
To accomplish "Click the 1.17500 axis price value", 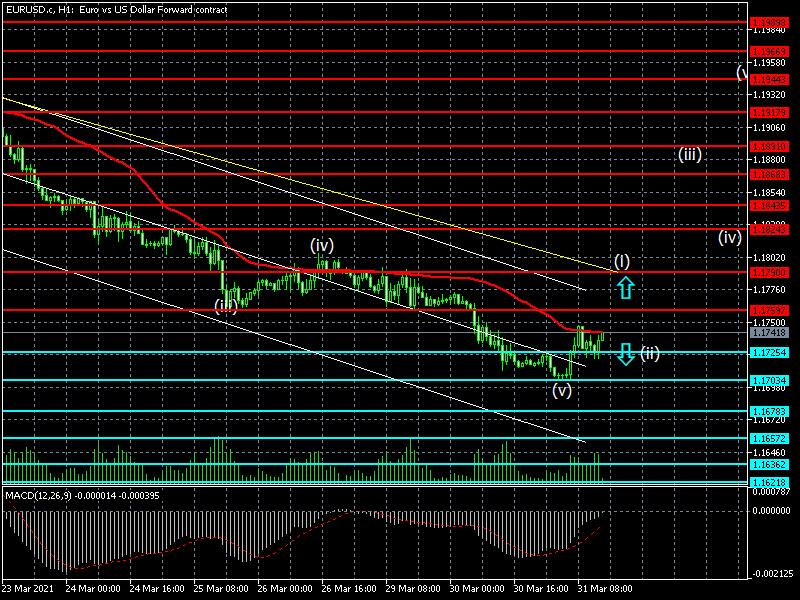I will pos(769,322).
